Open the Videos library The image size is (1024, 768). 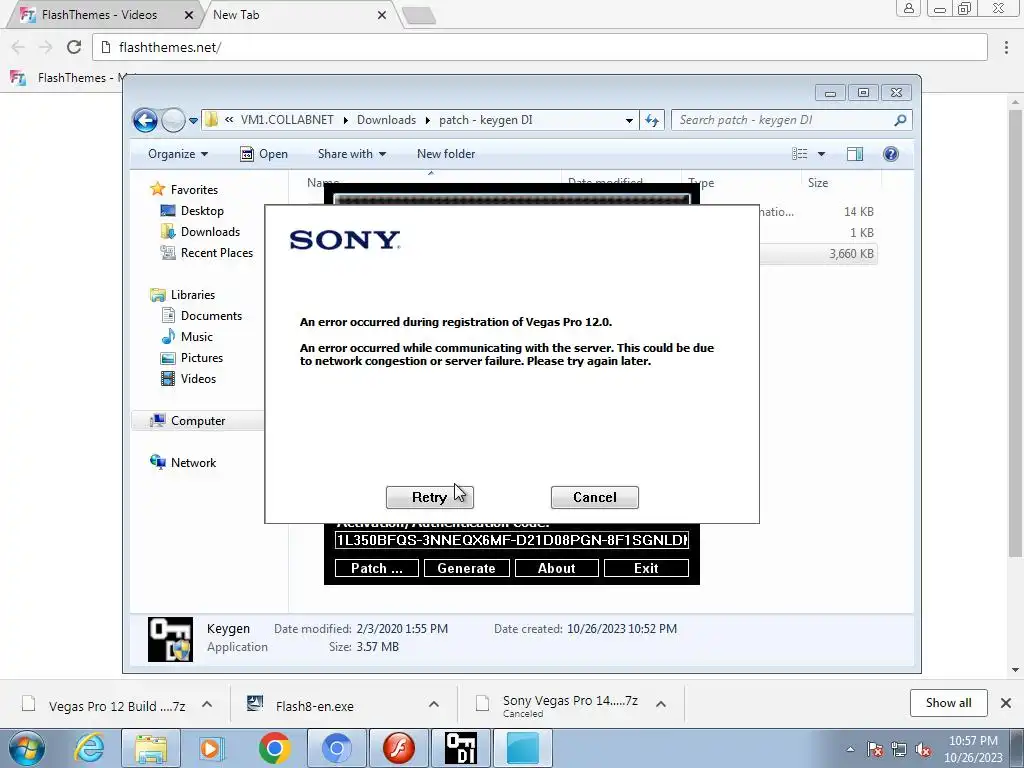pos(198,379)
